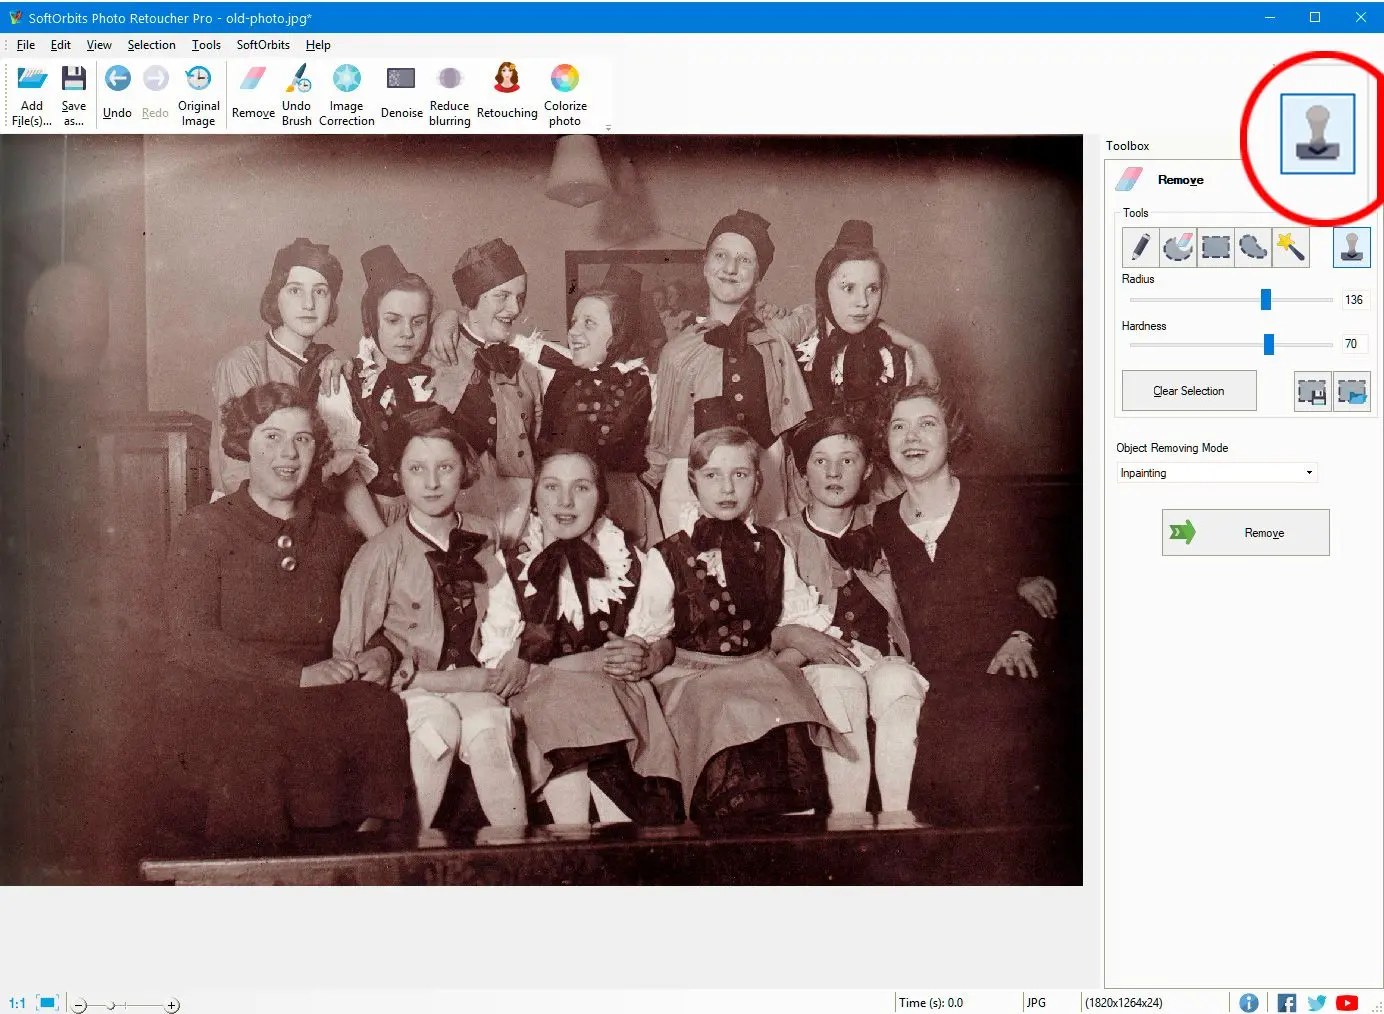The width and height of the screenshot is (1384, 1014).
Task: Choose the free-form lasso selection tool
Action: coord(1253,246)
